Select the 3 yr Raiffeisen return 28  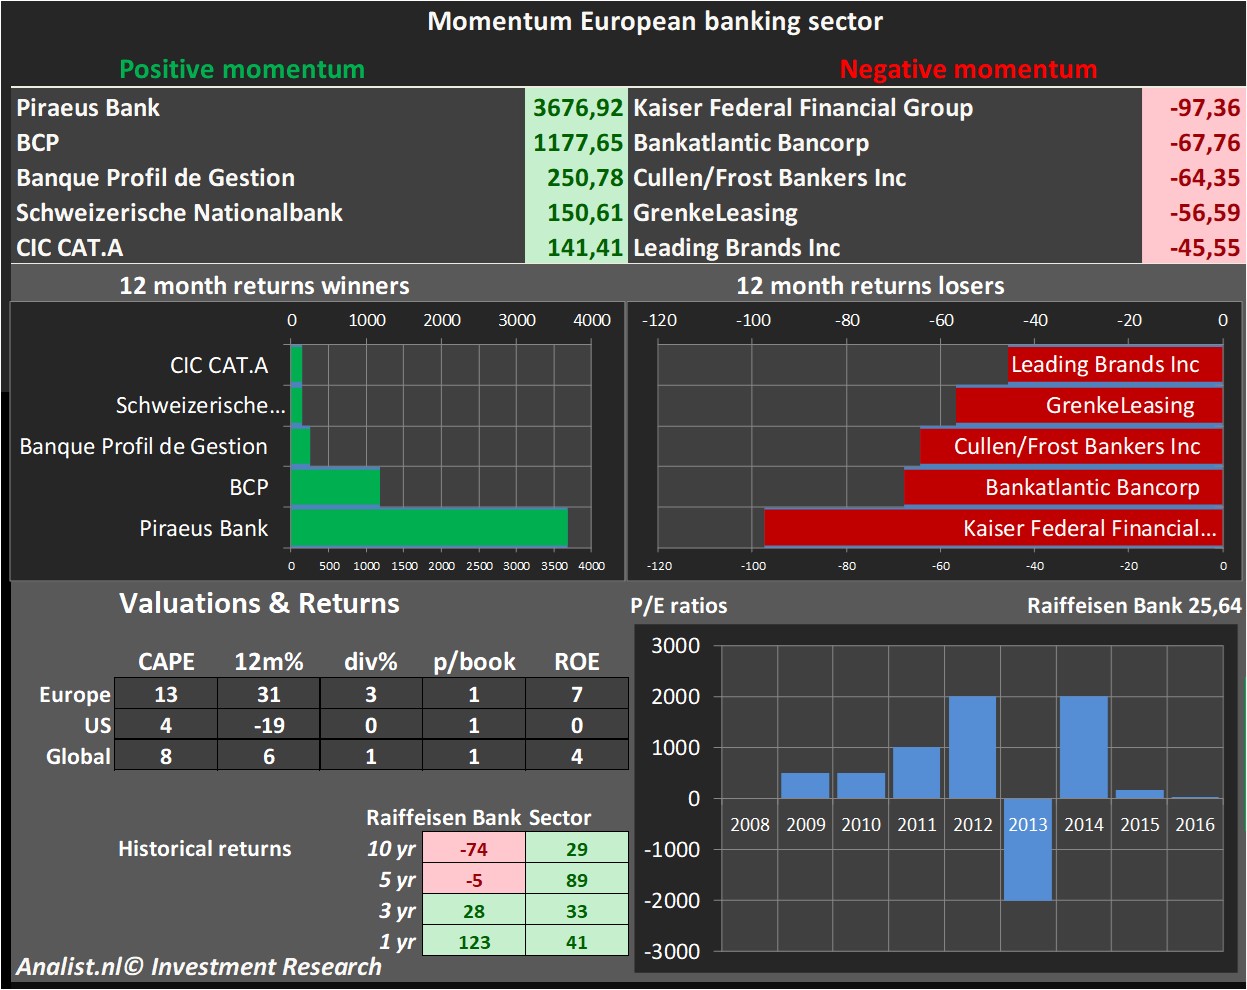coord(474,911)
